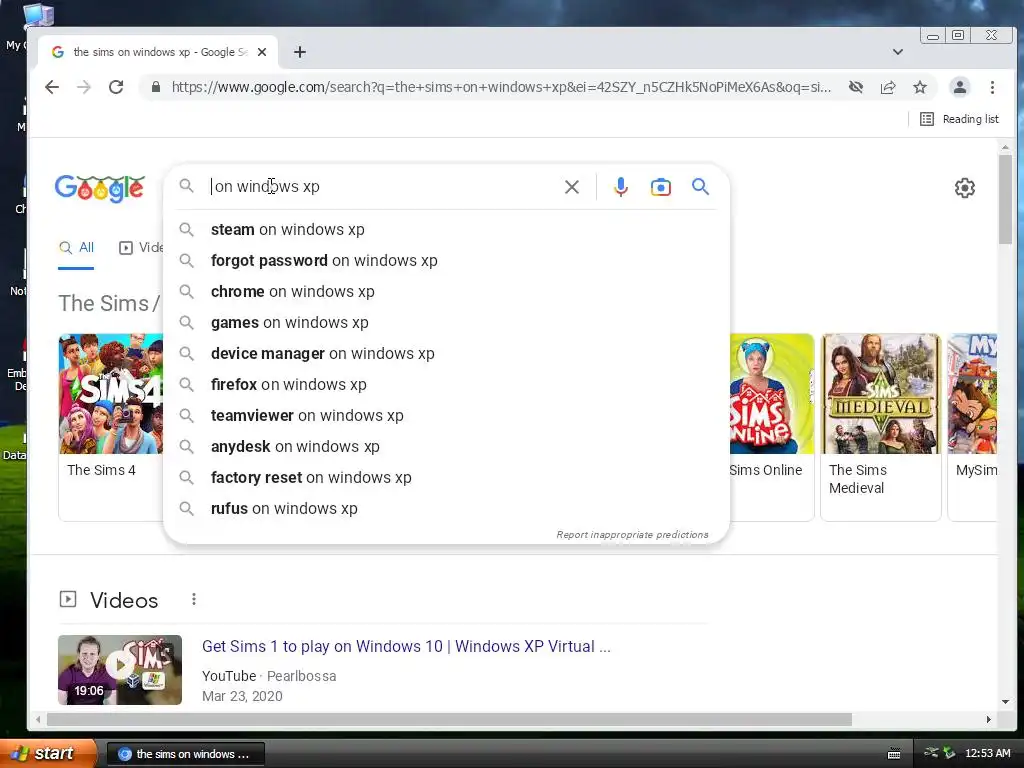The image size is (1024, 768).
Task: Open Get Sims 1 to play video link
Action: point(406,647)
